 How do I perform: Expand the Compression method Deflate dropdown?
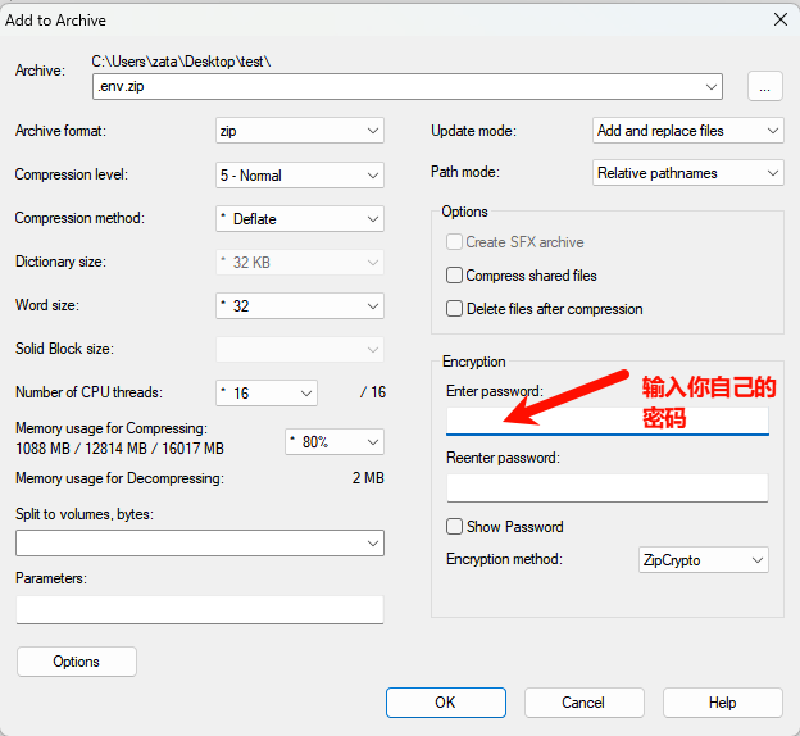(x=299, y=219)
